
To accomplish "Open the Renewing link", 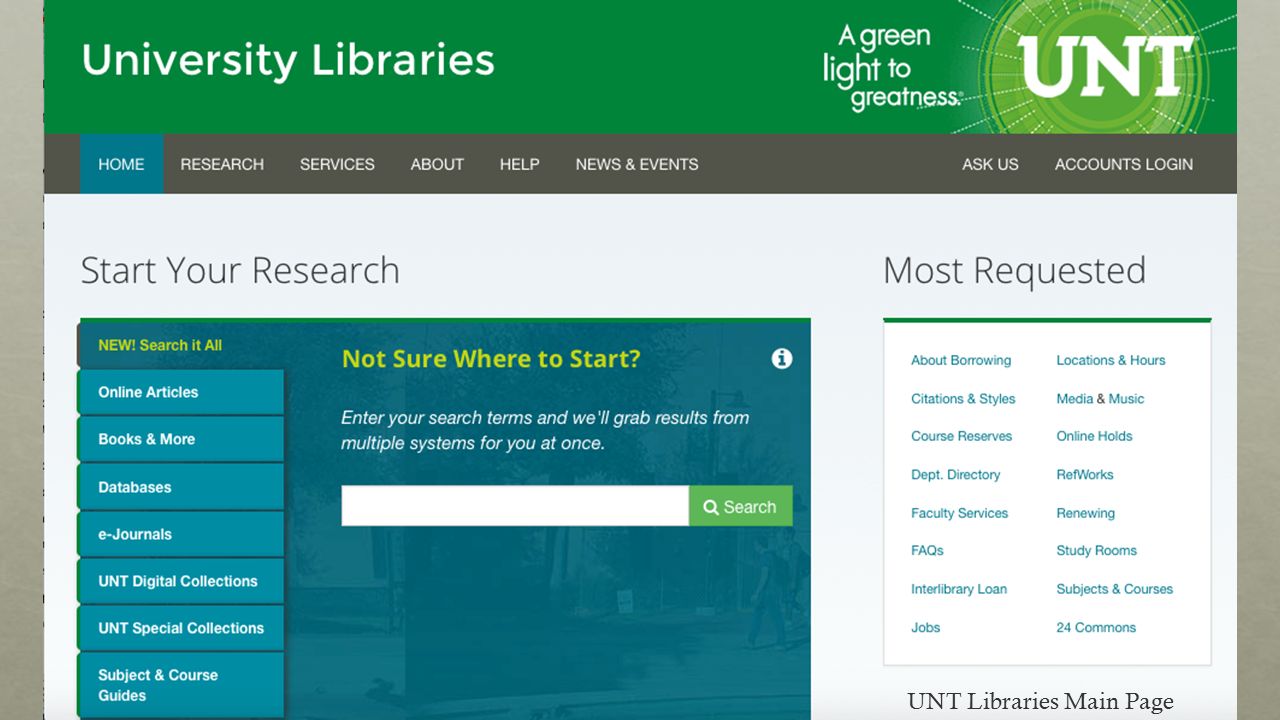I will 1085,513.
